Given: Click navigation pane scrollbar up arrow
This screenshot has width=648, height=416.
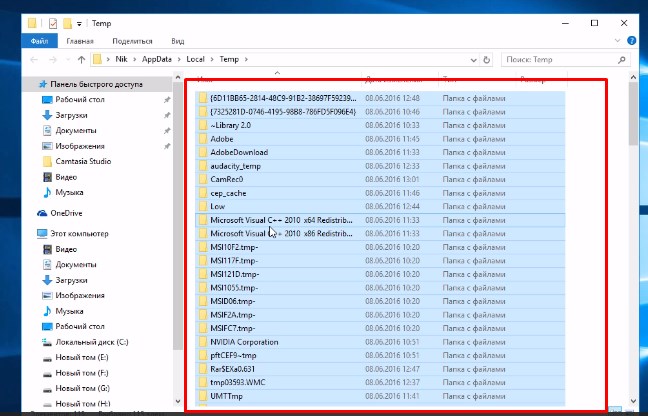Looking at the screenshot, I should tap(178, 77).
